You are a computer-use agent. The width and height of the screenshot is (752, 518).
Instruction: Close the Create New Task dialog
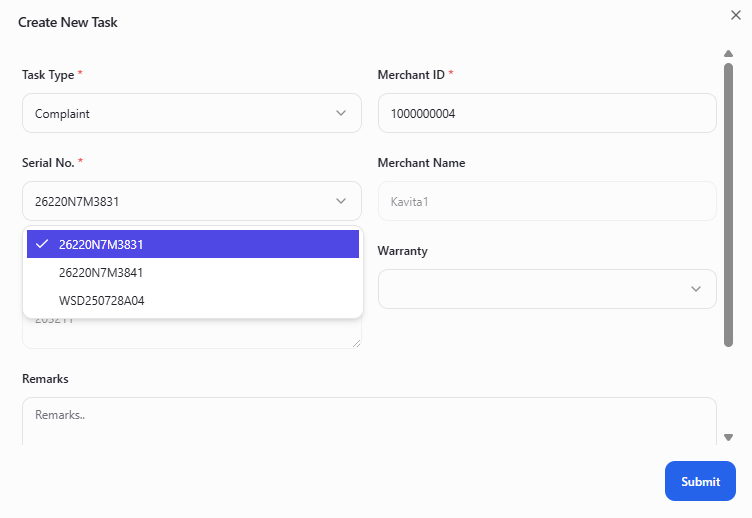(x=736, y=14)
